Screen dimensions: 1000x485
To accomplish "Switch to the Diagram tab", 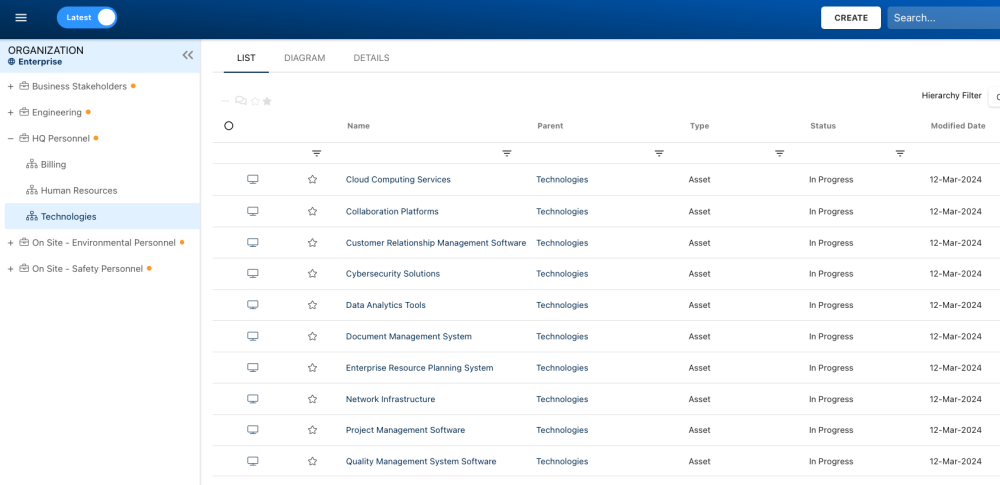I will [x=304, y=58].
